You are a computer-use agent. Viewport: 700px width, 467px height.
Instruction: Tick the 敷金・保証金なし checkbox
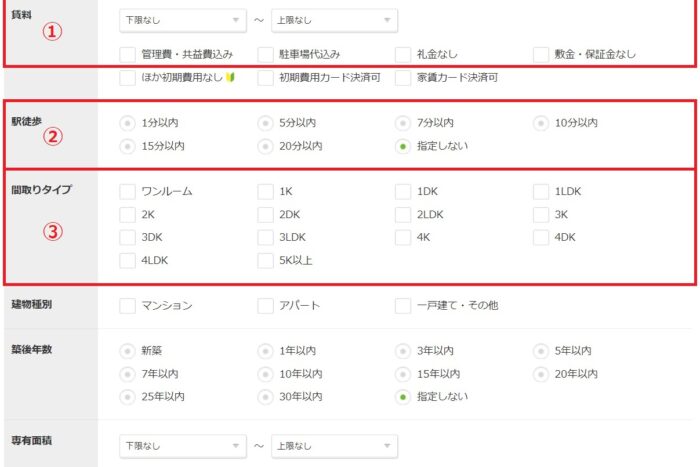(x=541, y=54)
